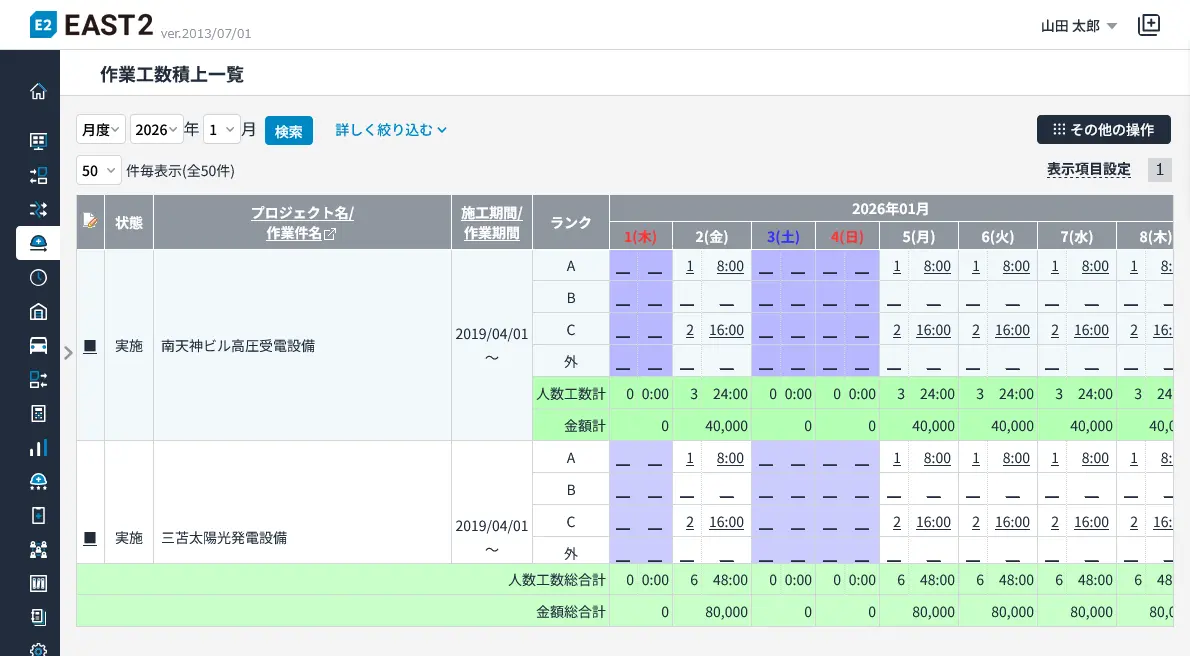Click the add-window icon beside the user name
This screenshot has height=656, width=1190.
tap(1149, 26)
